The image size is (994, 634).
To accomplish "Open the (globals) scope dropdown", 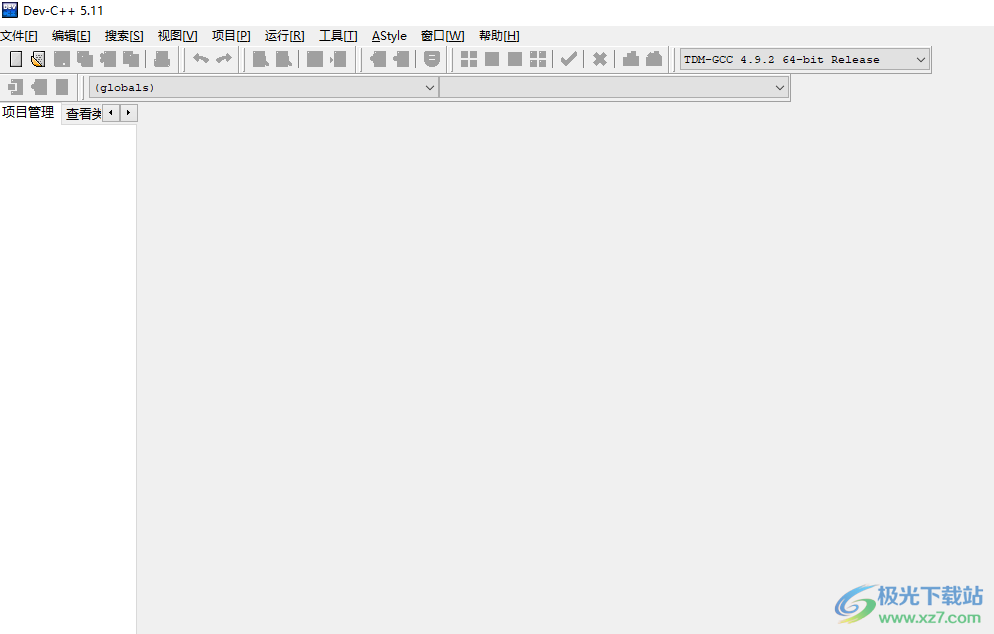I will [x=264, y=87].
